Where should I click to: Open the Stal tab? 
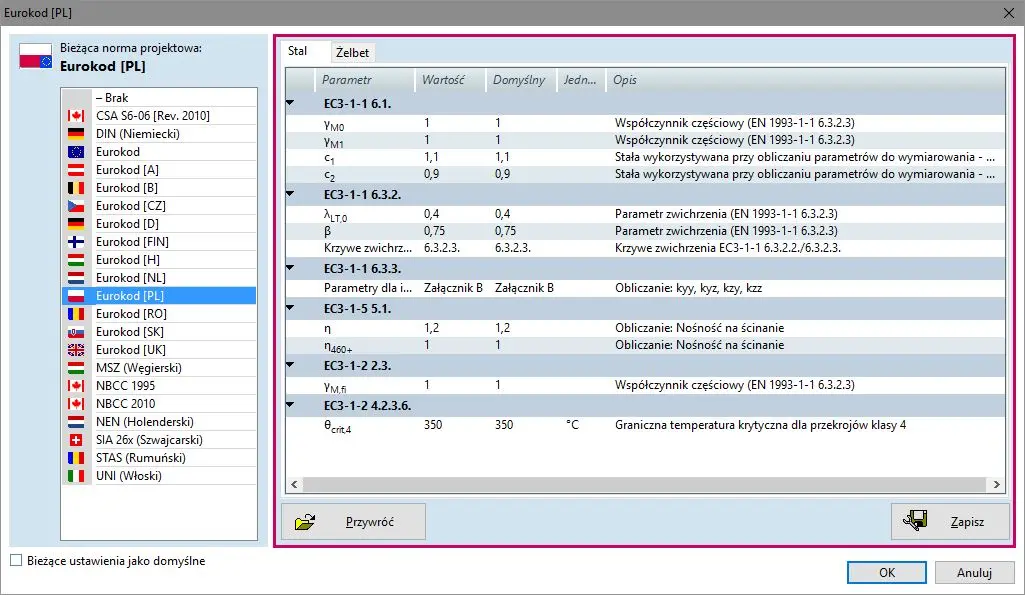[298, 51]
